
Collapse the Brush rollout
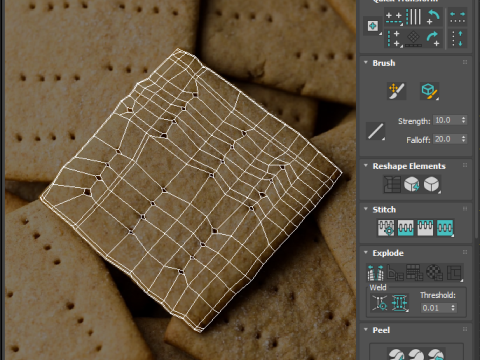click(x=366, y=63)
